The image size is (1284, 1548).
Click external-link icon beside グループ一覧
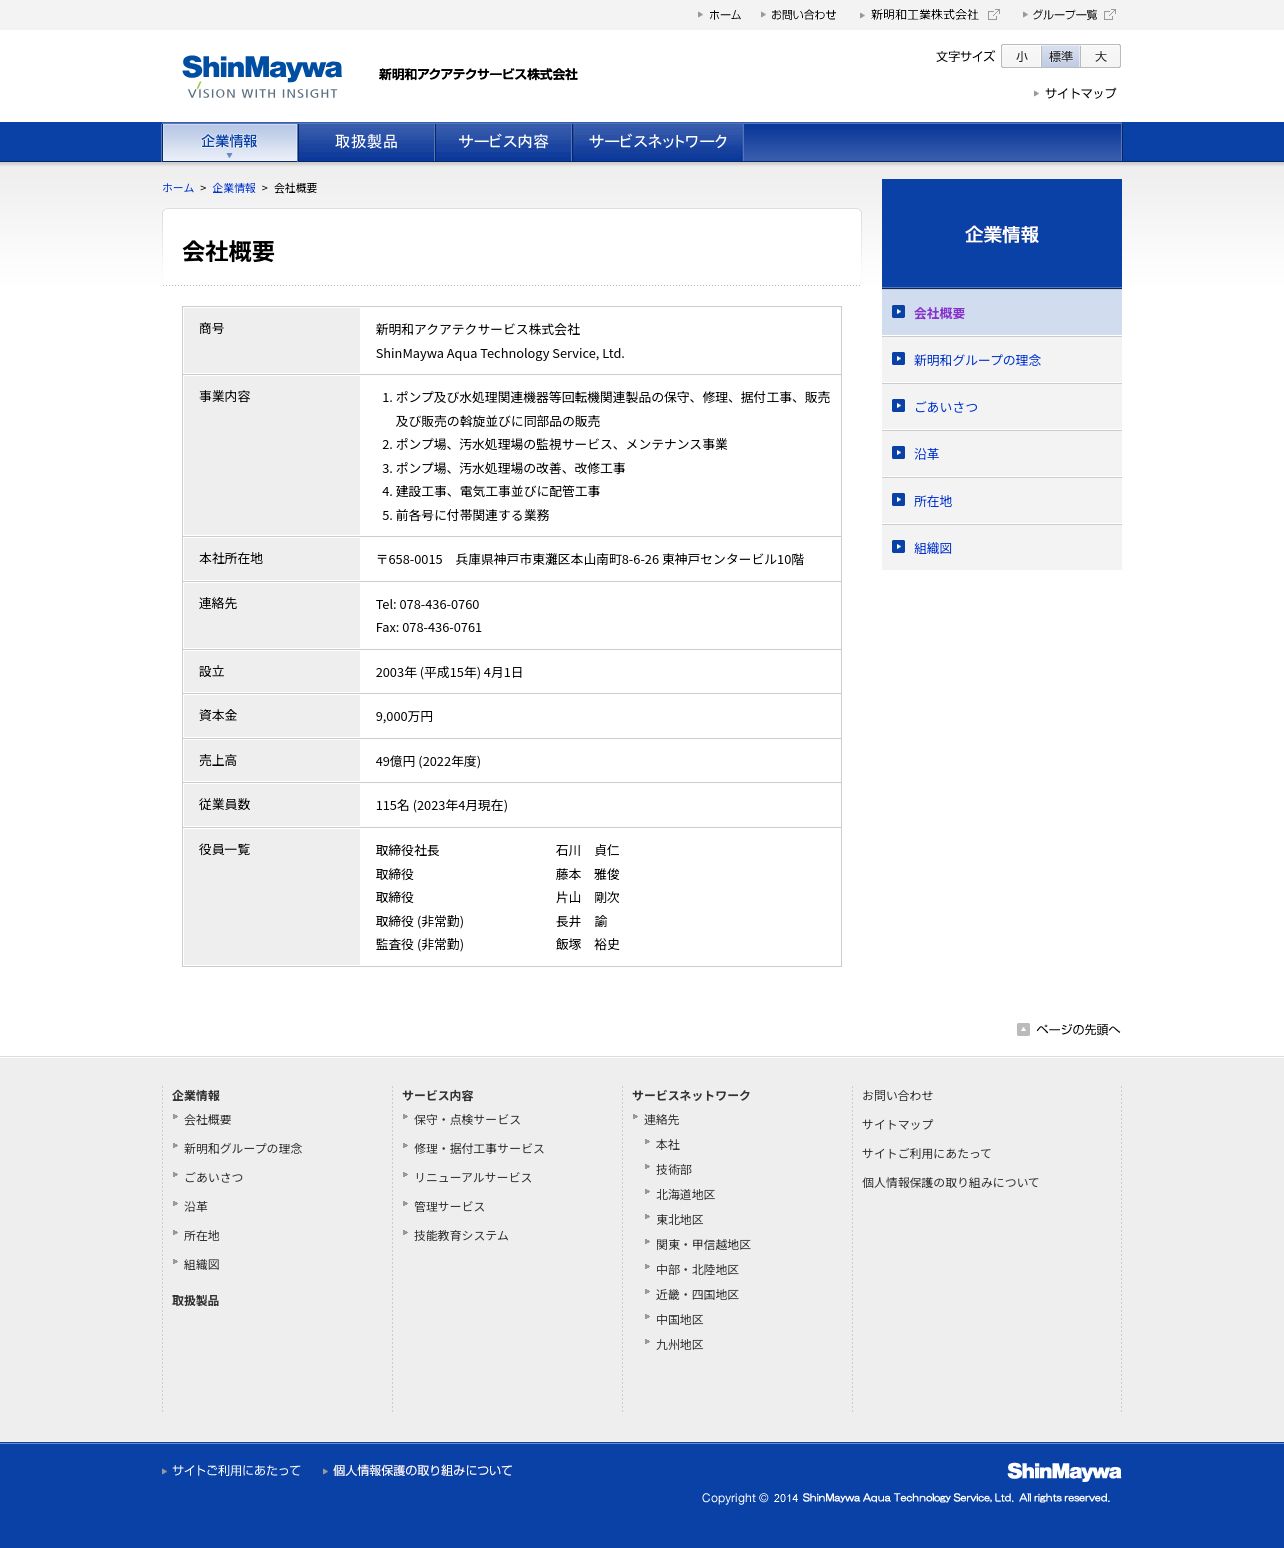point(1110,15)
